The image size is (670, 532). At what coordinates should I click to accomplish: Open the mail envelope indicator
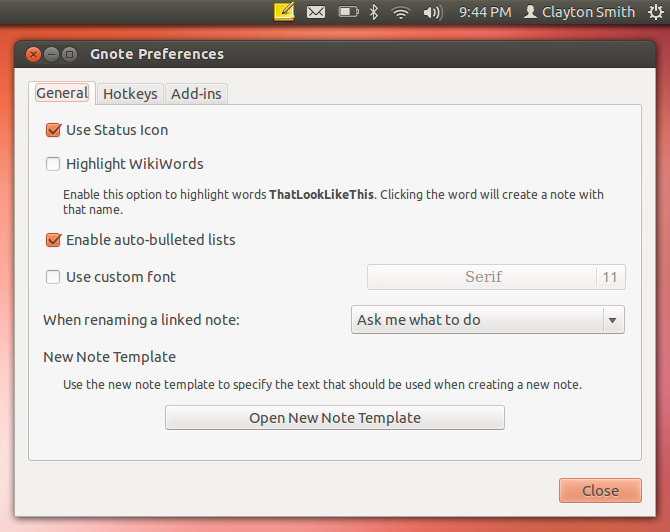point(316,12)
